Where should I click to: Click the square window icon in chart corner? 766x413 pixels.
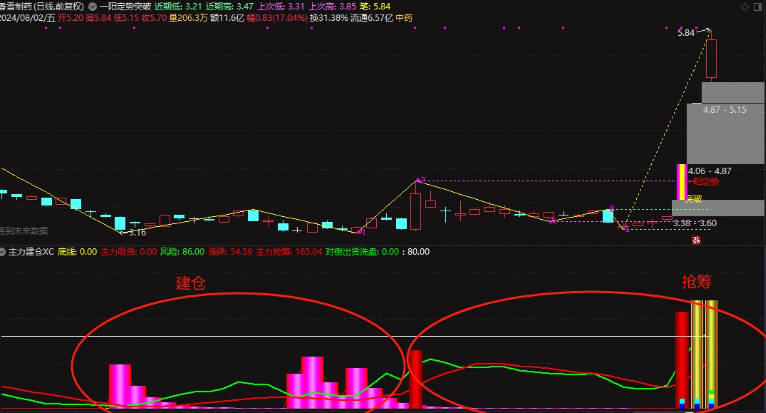tap(759, 7)
